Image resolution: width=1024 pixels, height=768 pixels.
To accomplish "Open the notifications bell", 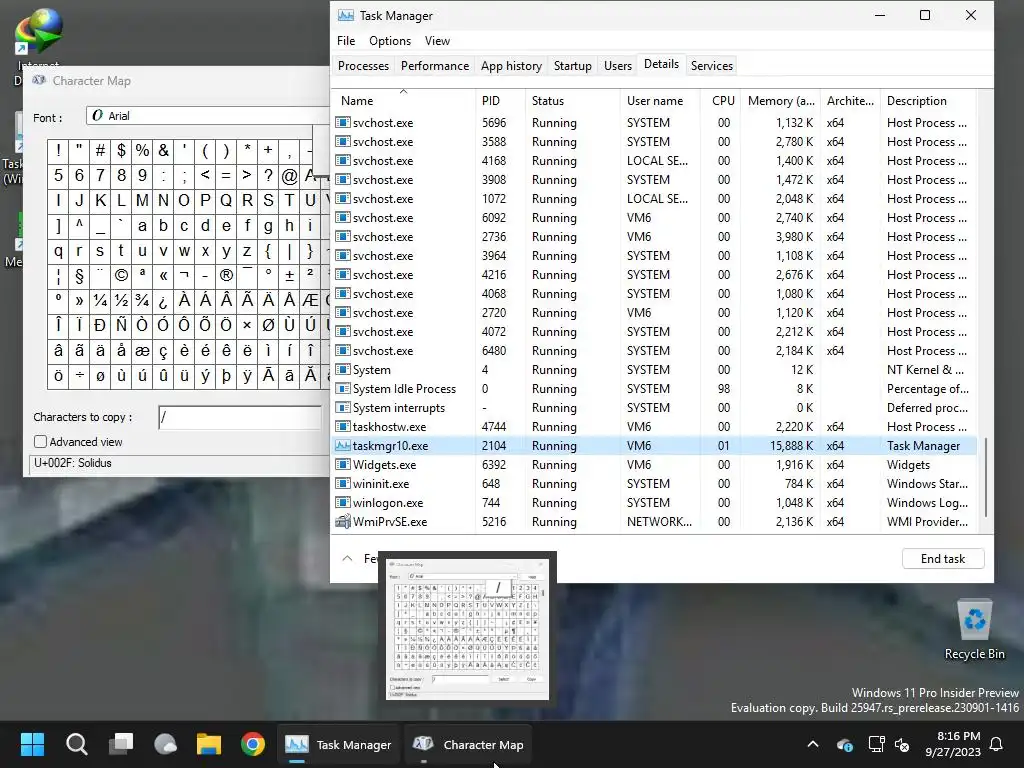I will click(997, 744).
